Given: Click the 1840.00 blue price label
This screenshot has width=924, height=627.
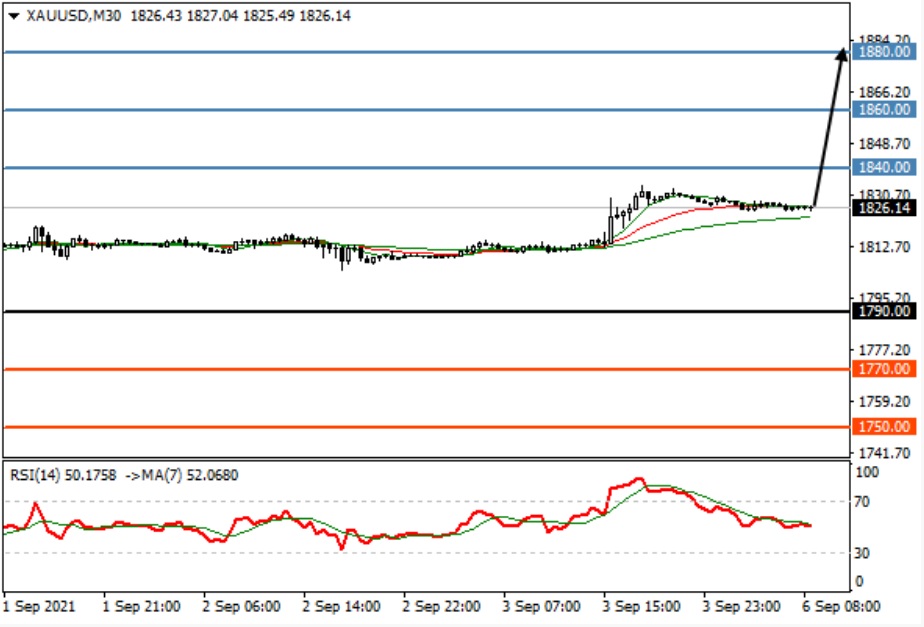Looking at the screenshot, I should (x=884, y=167).
